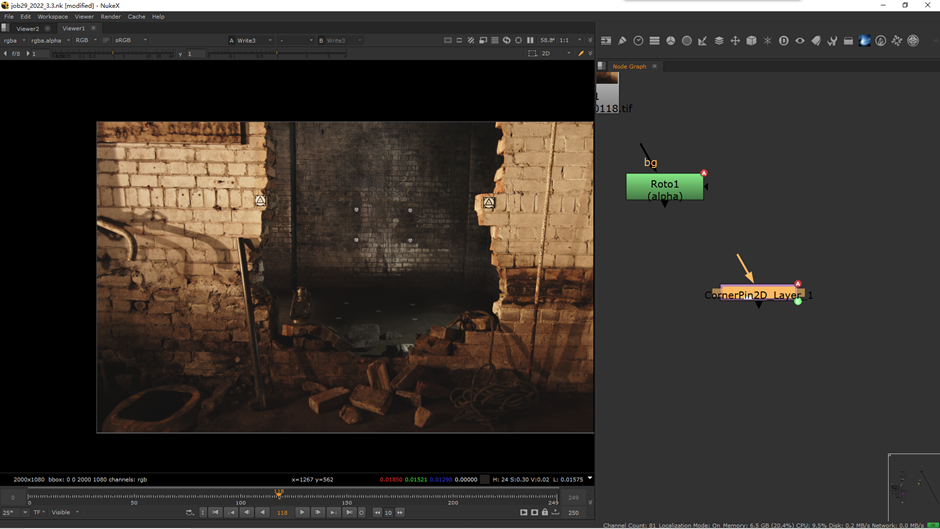This screenshot has width=940, height=529.
Task: Open the Particles nodes icon
Action: (767, 41)
